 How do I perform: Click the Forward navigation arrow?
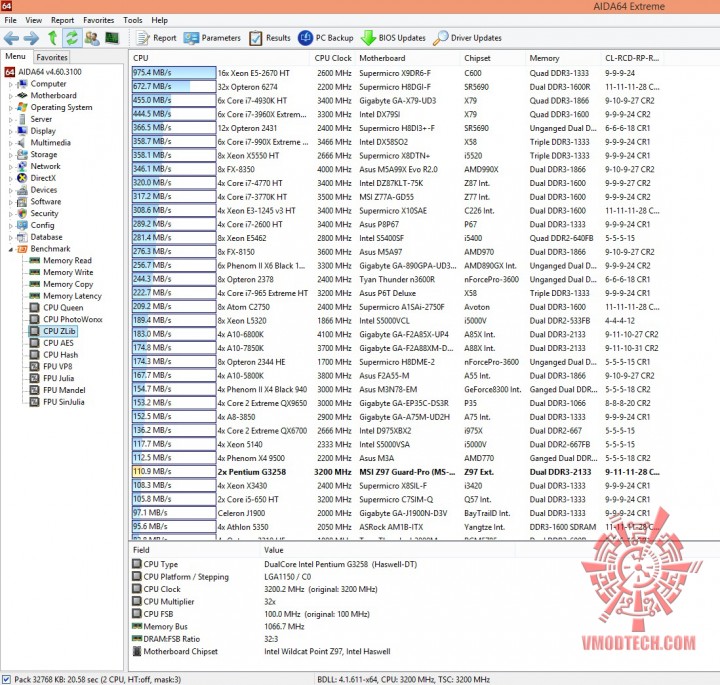pyautogui.click(x=31, y=38)
